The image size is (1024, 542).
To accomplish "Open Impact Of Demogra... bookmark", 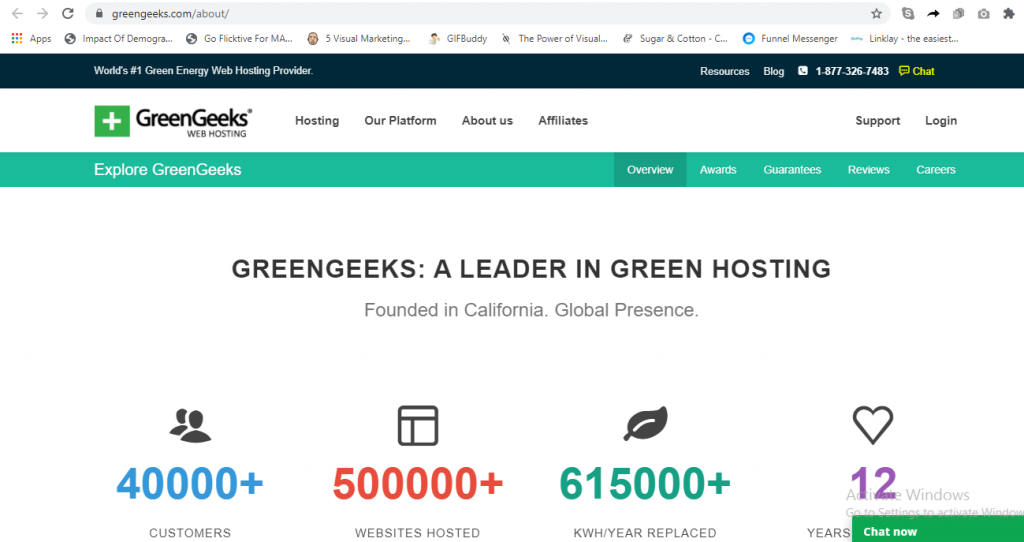I will pyautogui.click(x=118, y=39).
